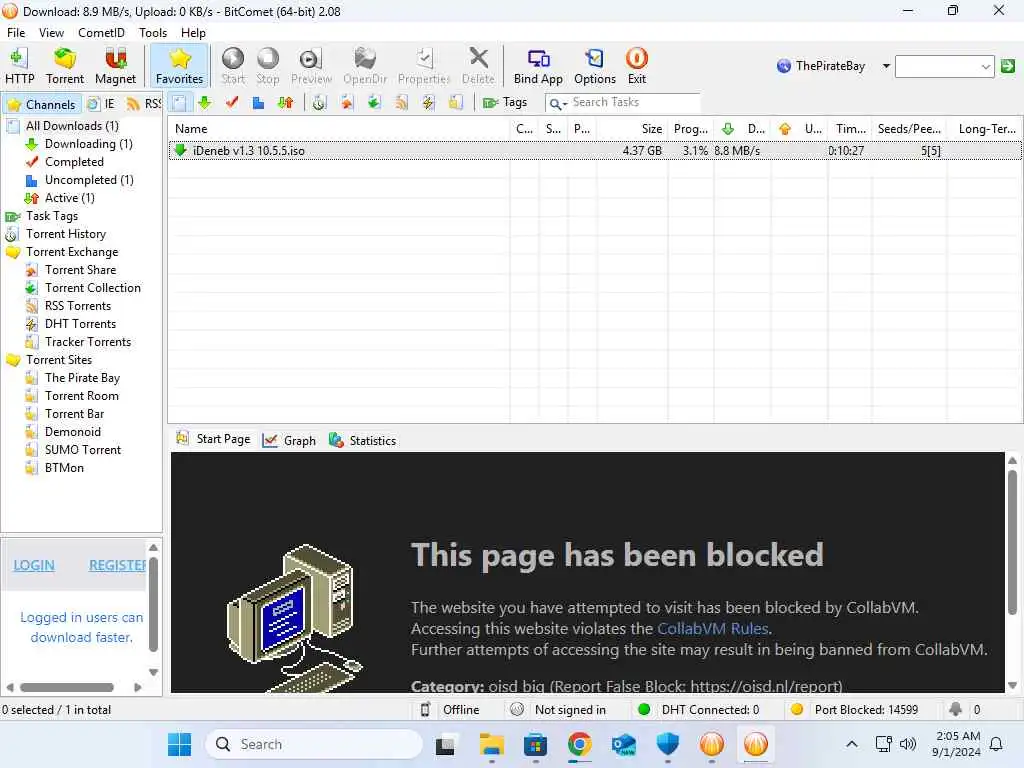Select the iDeneb v1.3 10.5.5.iso task
Viewport: 1024px width, 768px height.
pos(595,151)
